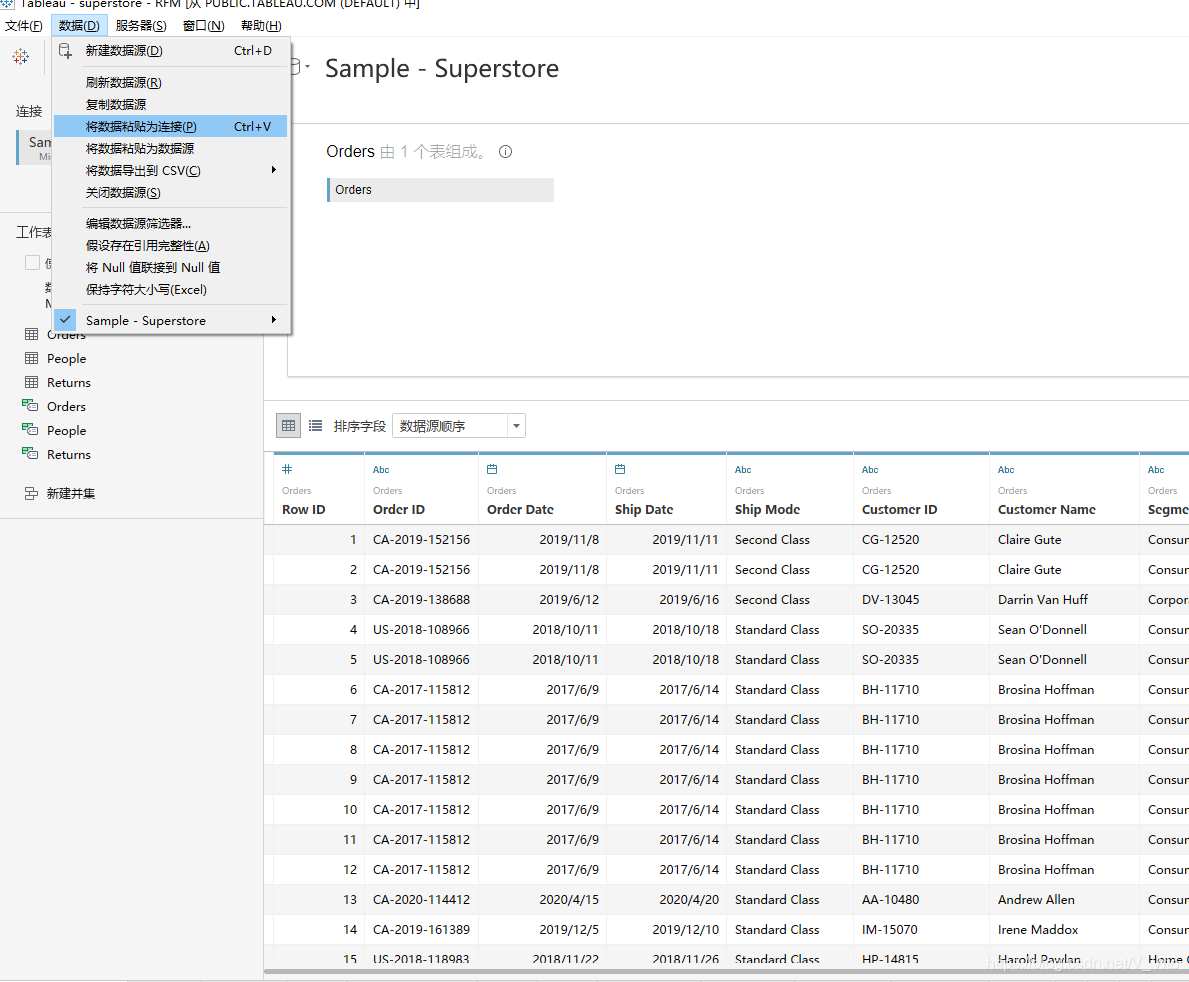
Task: Choose 新建数据源(D) menu entry
Action: tap(171, 51)
